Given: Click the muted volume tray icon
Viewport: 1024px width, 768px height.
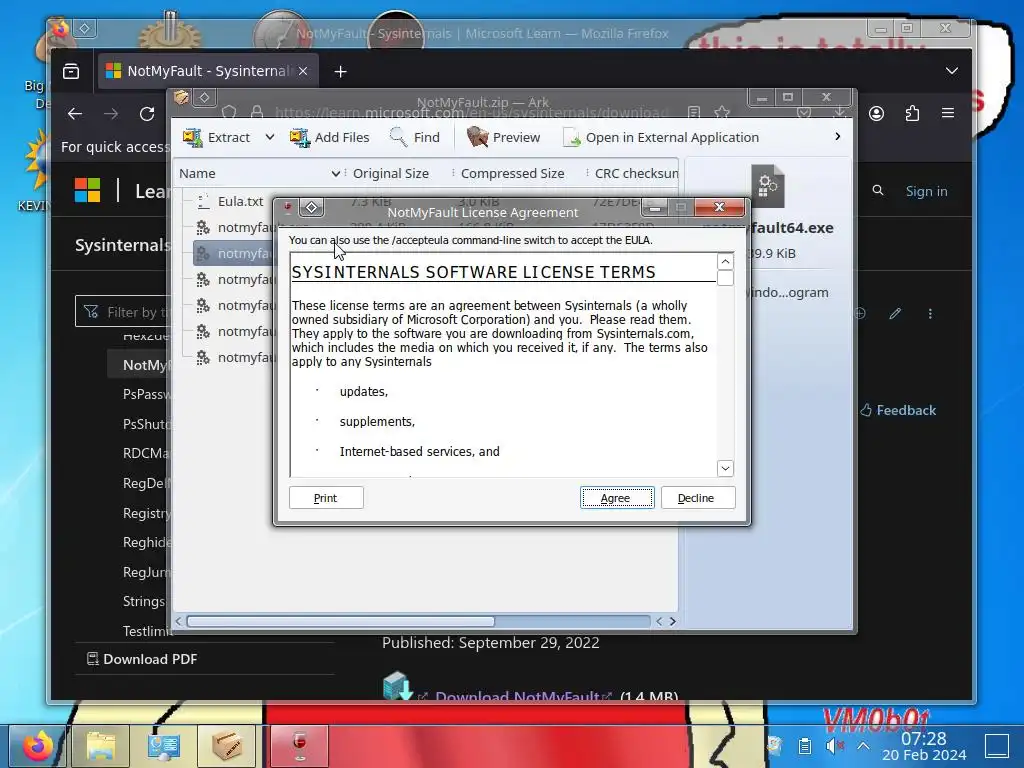Looking at the screenshot, I should pyautogui.click(x=834, y=745).
